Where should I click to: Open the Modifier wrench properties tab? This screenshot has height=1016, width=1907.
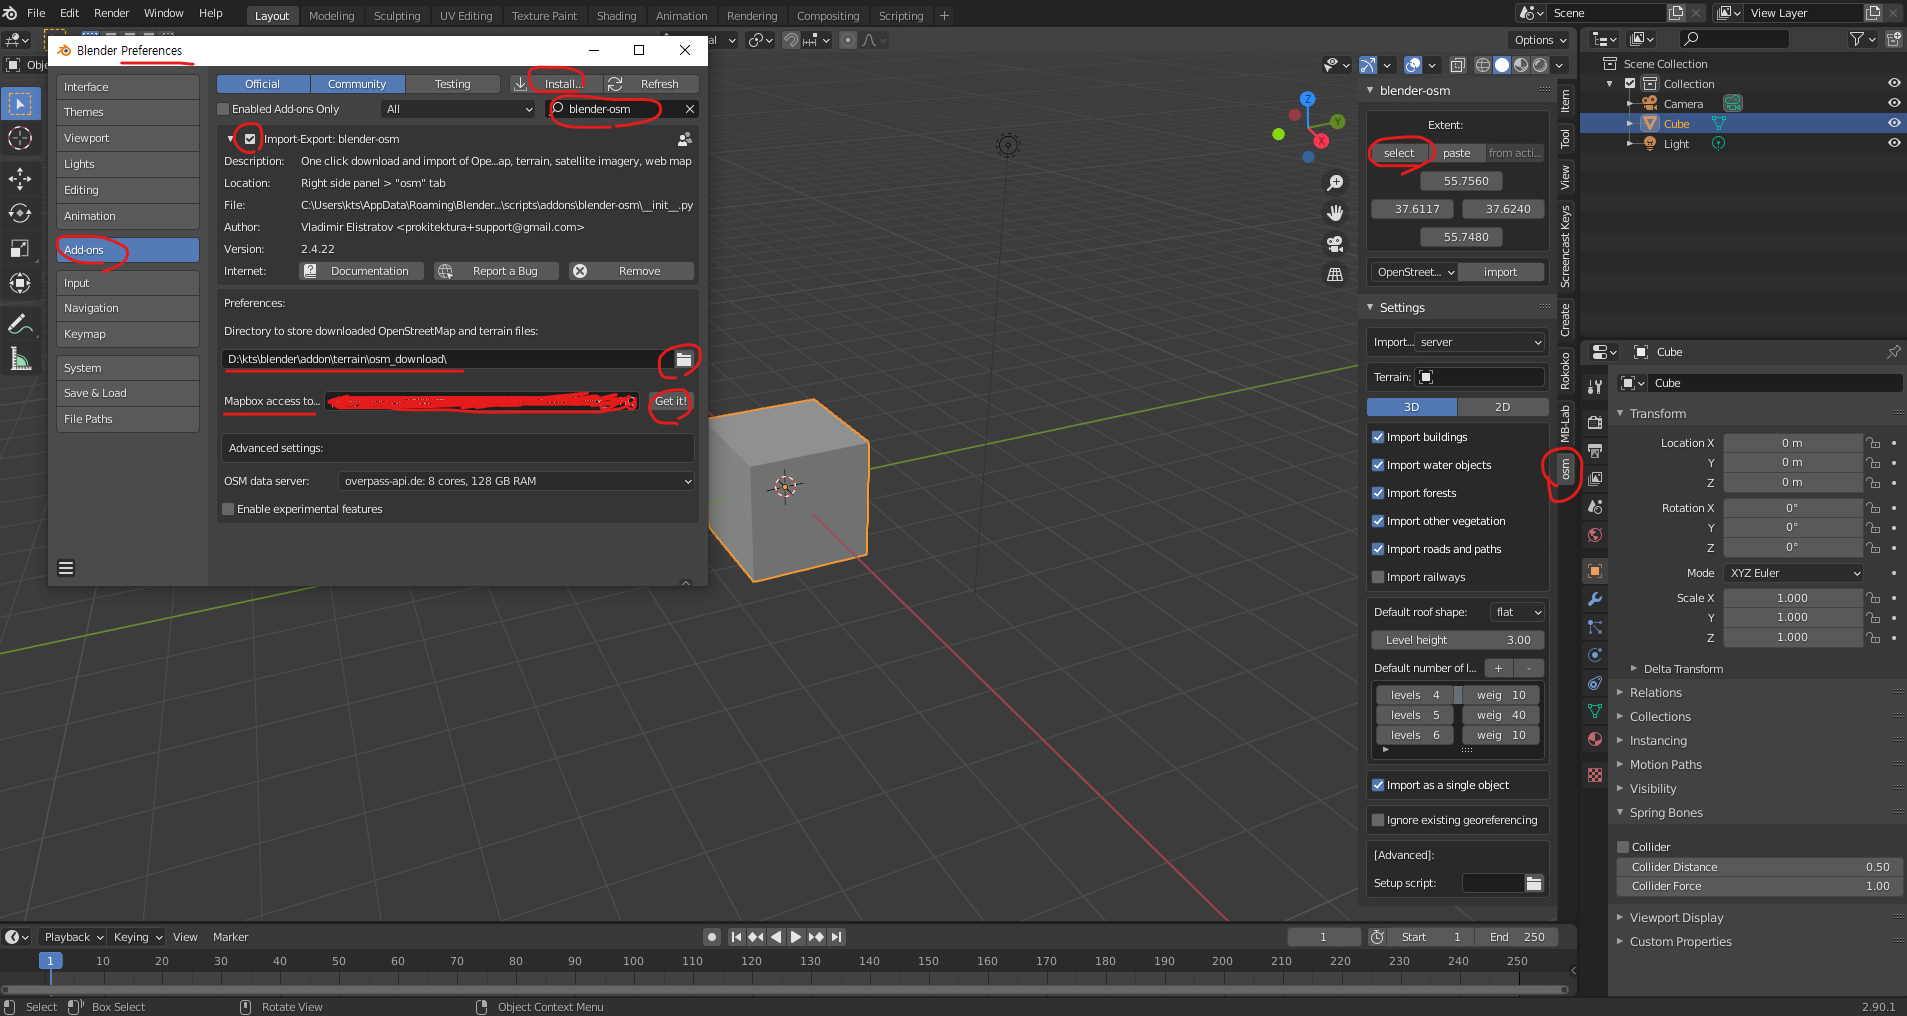click(1595, 599)
